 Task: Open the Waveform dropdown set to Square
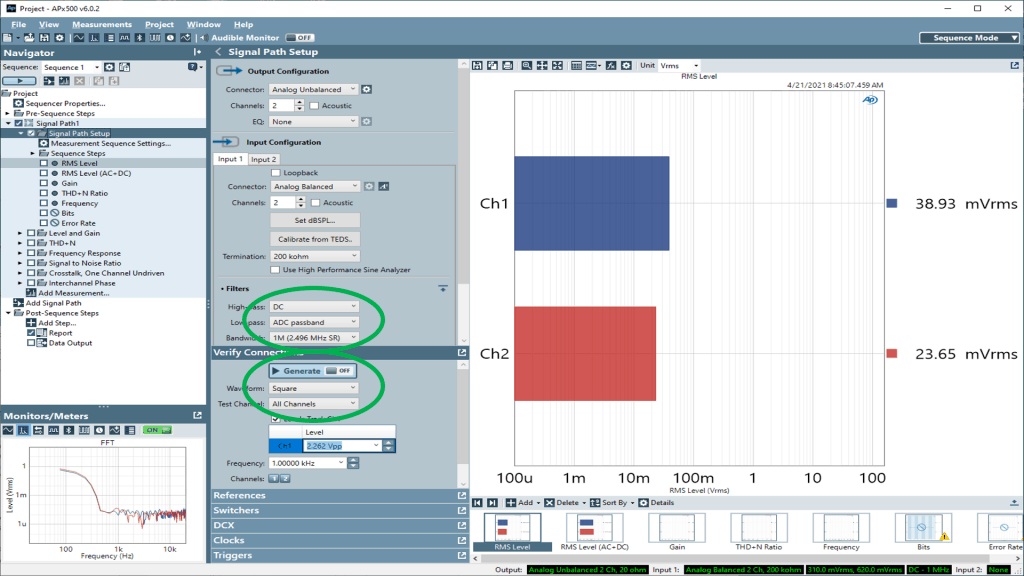[314, 388]
